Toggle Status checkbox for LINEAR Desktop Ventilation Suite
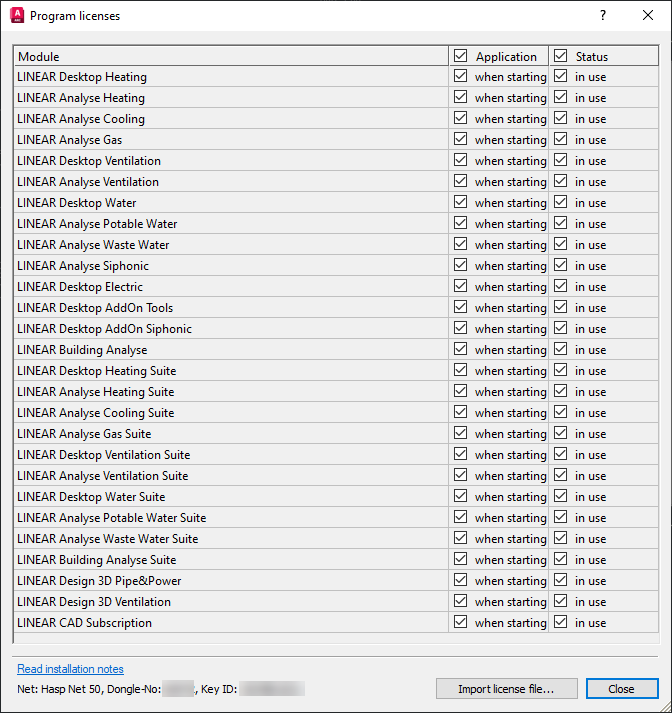 [560, 453]
